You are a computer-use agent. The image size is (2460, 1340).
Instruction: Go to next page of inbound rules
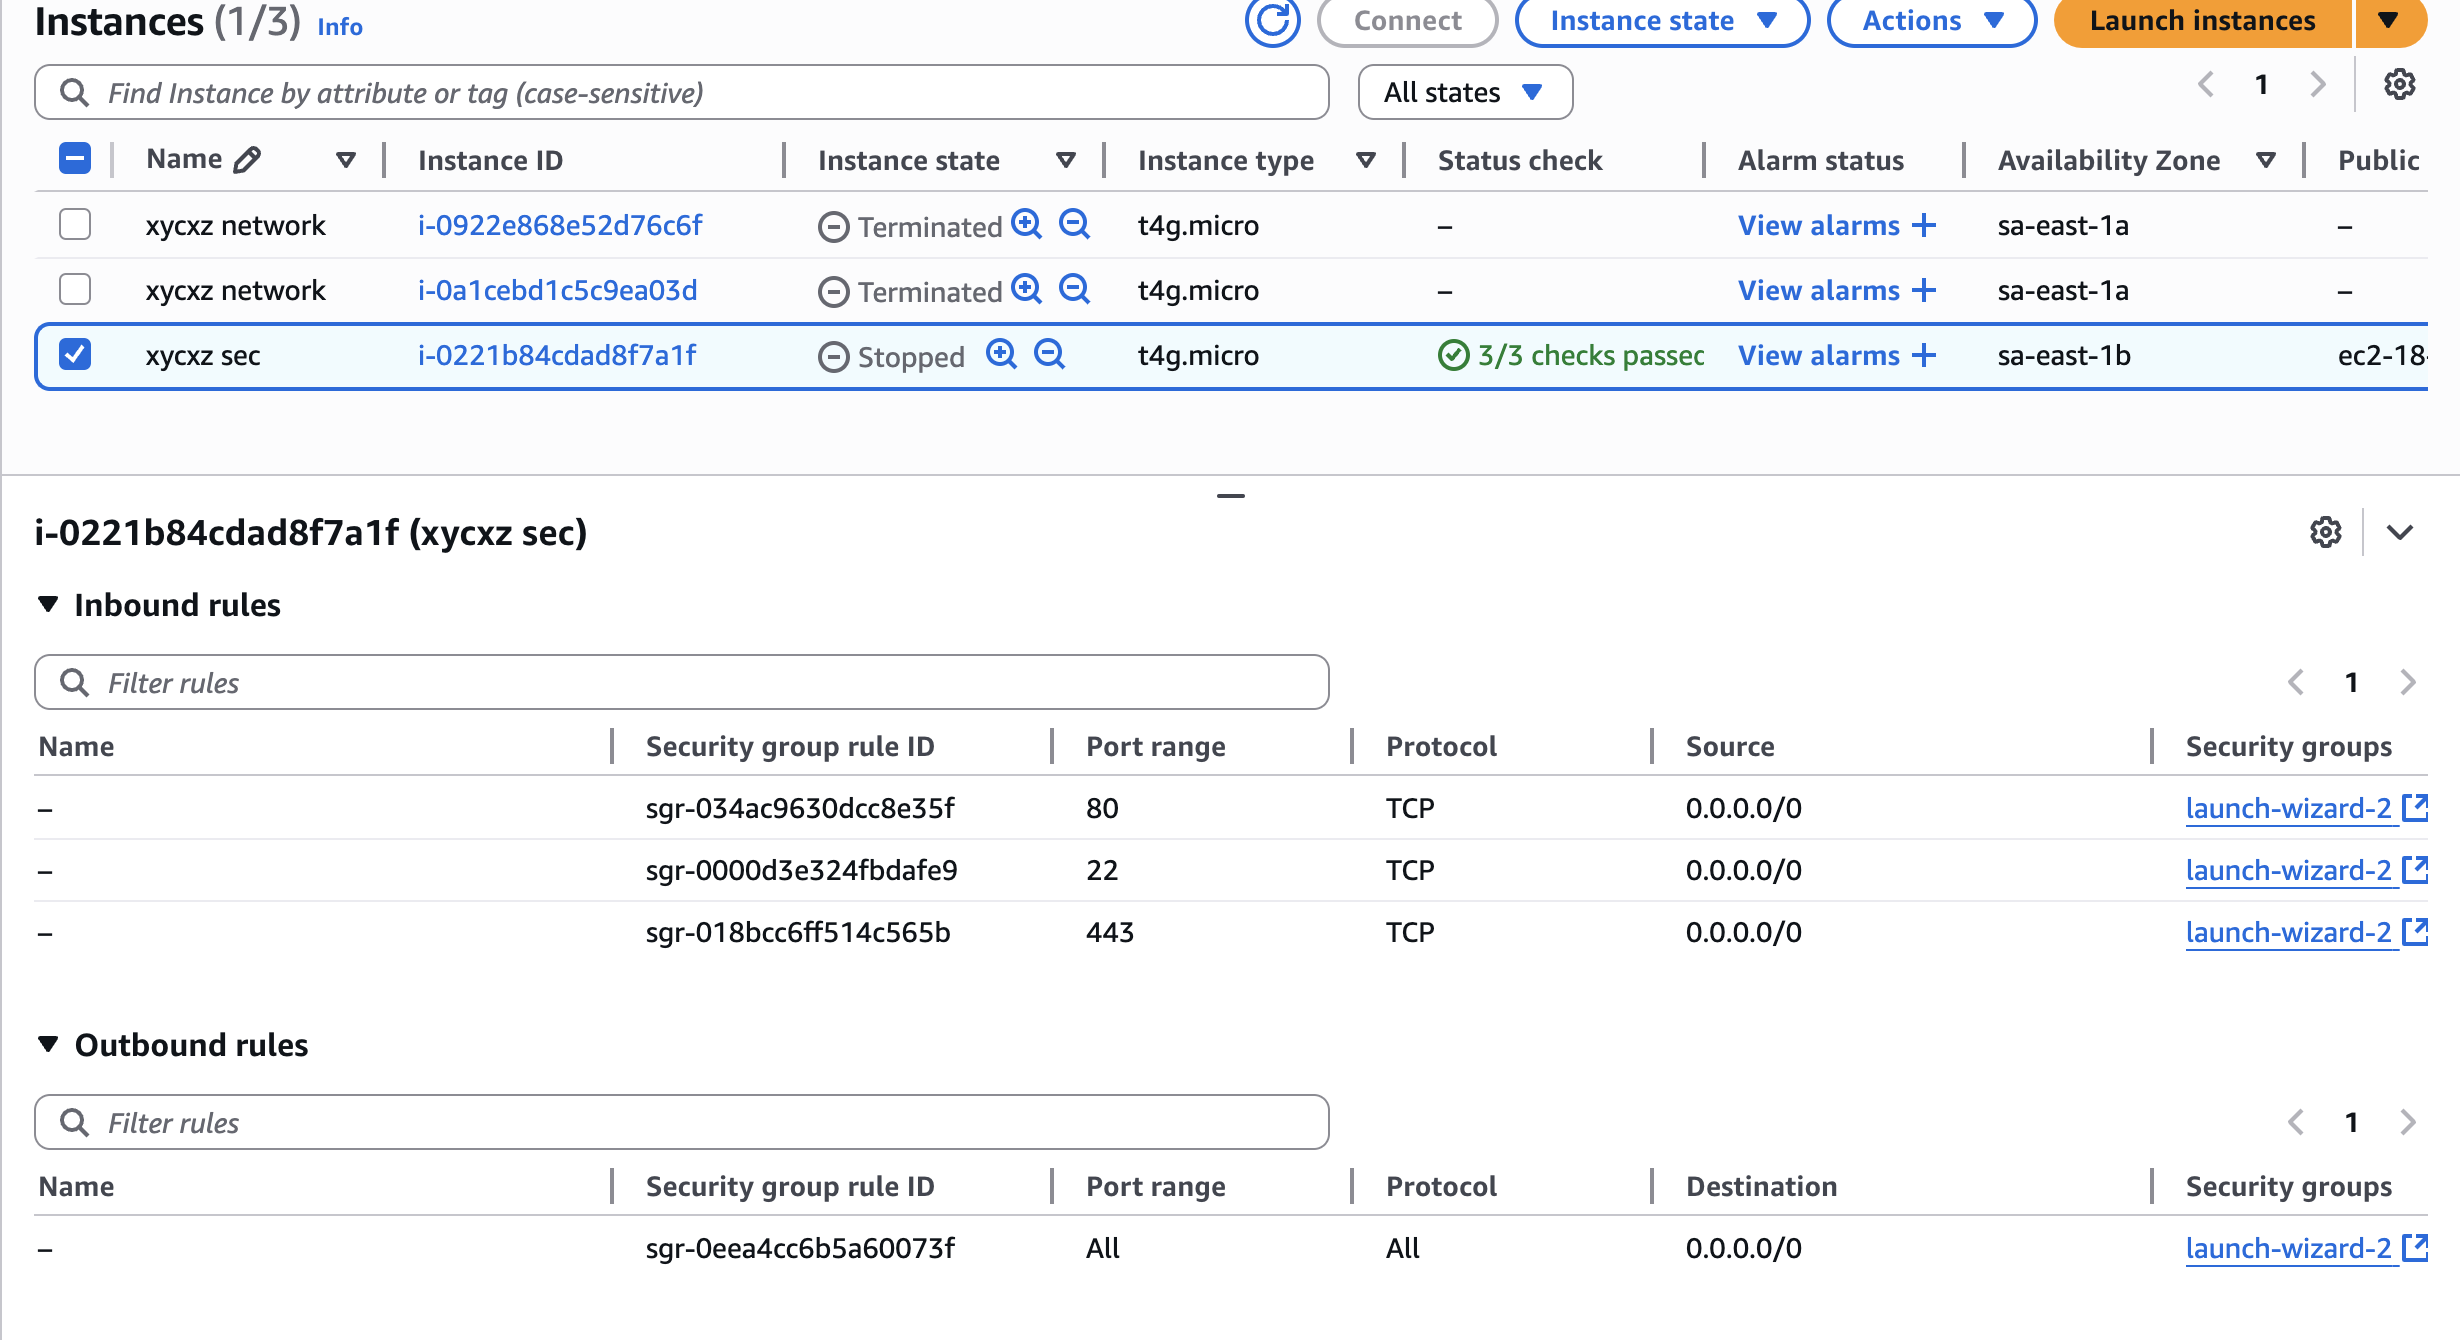[2406, 682]
